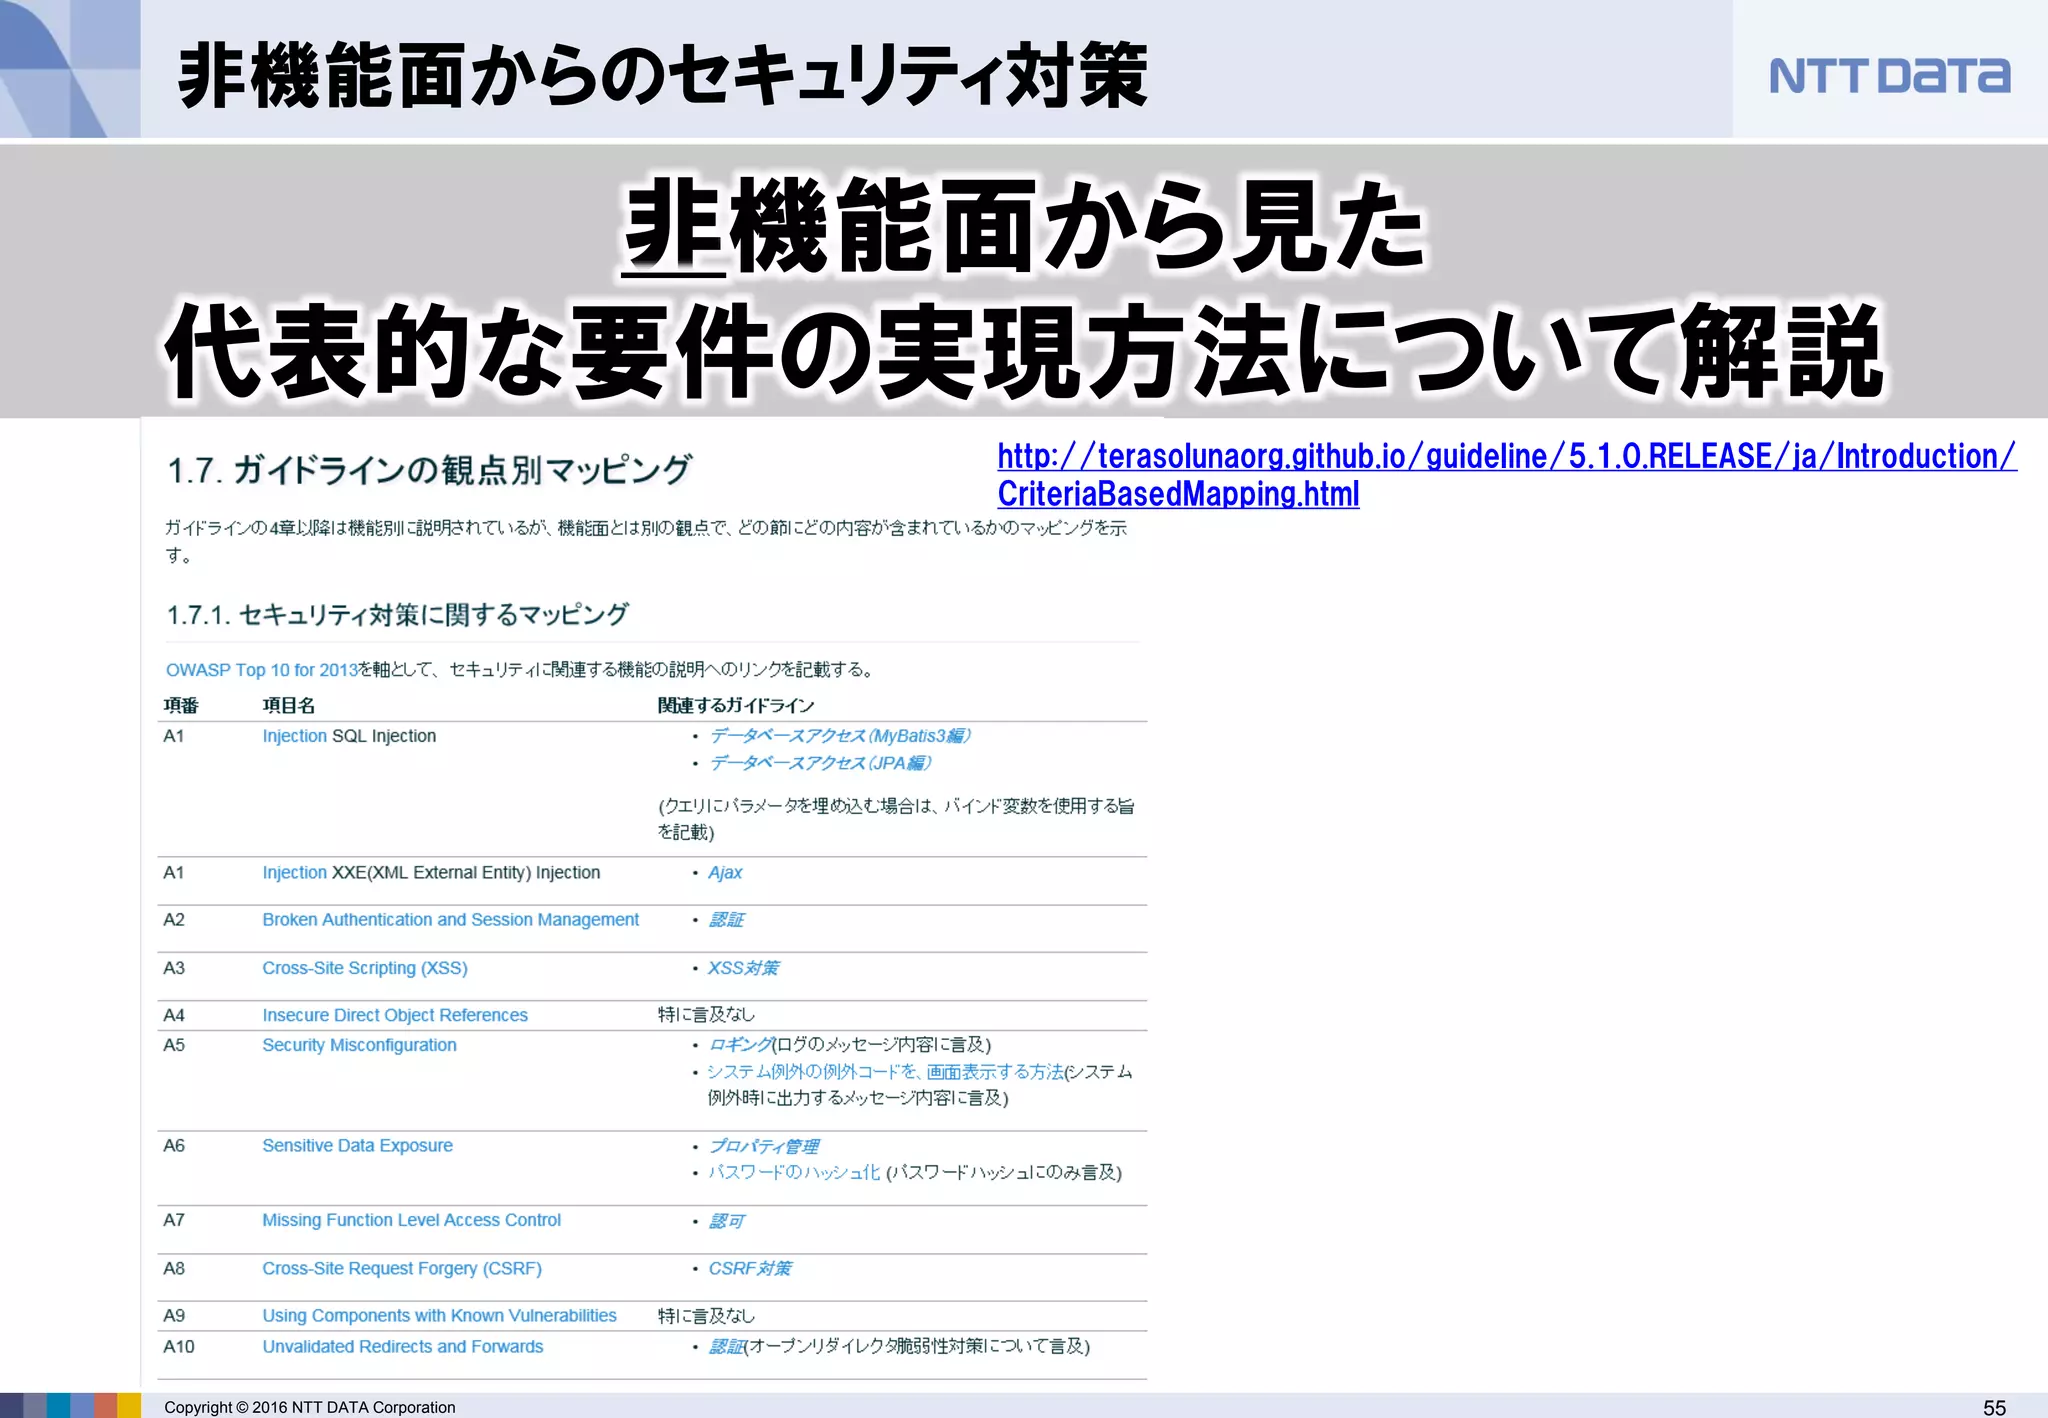Click the NTT DATA logo
Viewport: 2048px width, 1418px height.
pos(1890,76)
